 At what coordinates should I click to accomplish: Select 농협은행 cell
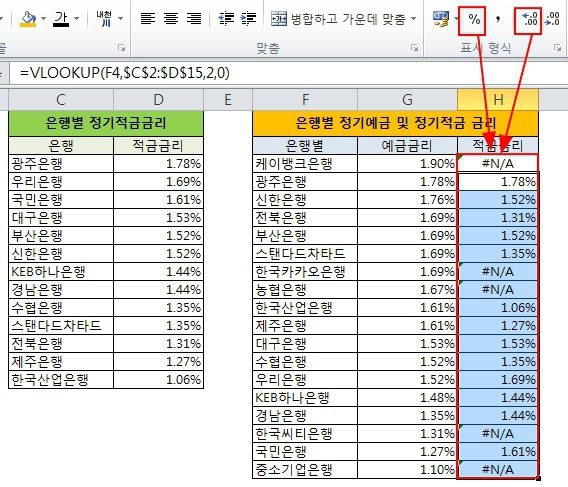click(305, 290)
